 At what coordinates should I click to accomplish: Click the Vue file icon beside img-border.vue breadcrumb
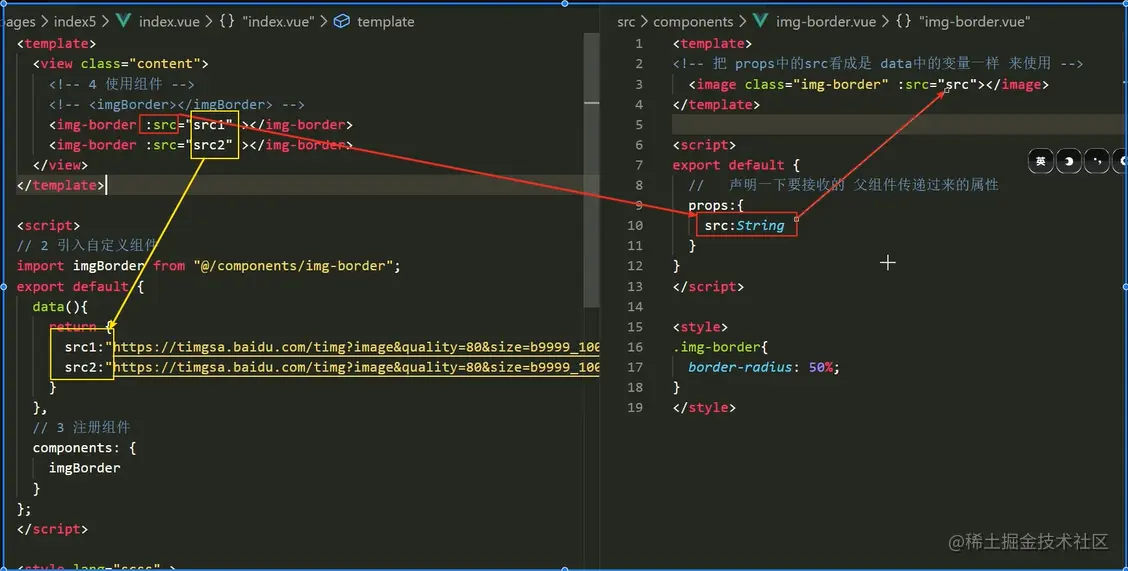tap(760, 21)
